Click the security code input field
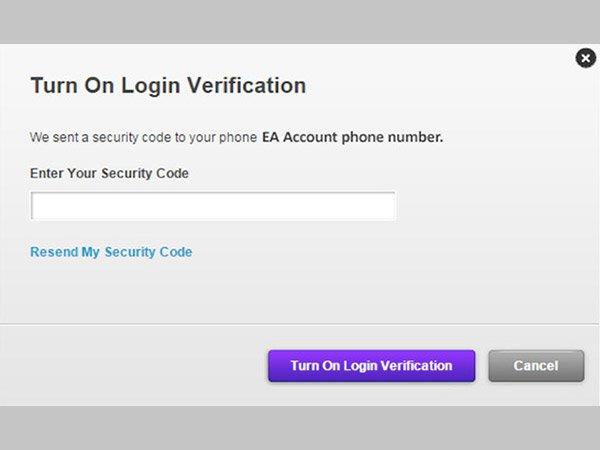 tap(213, 206)
